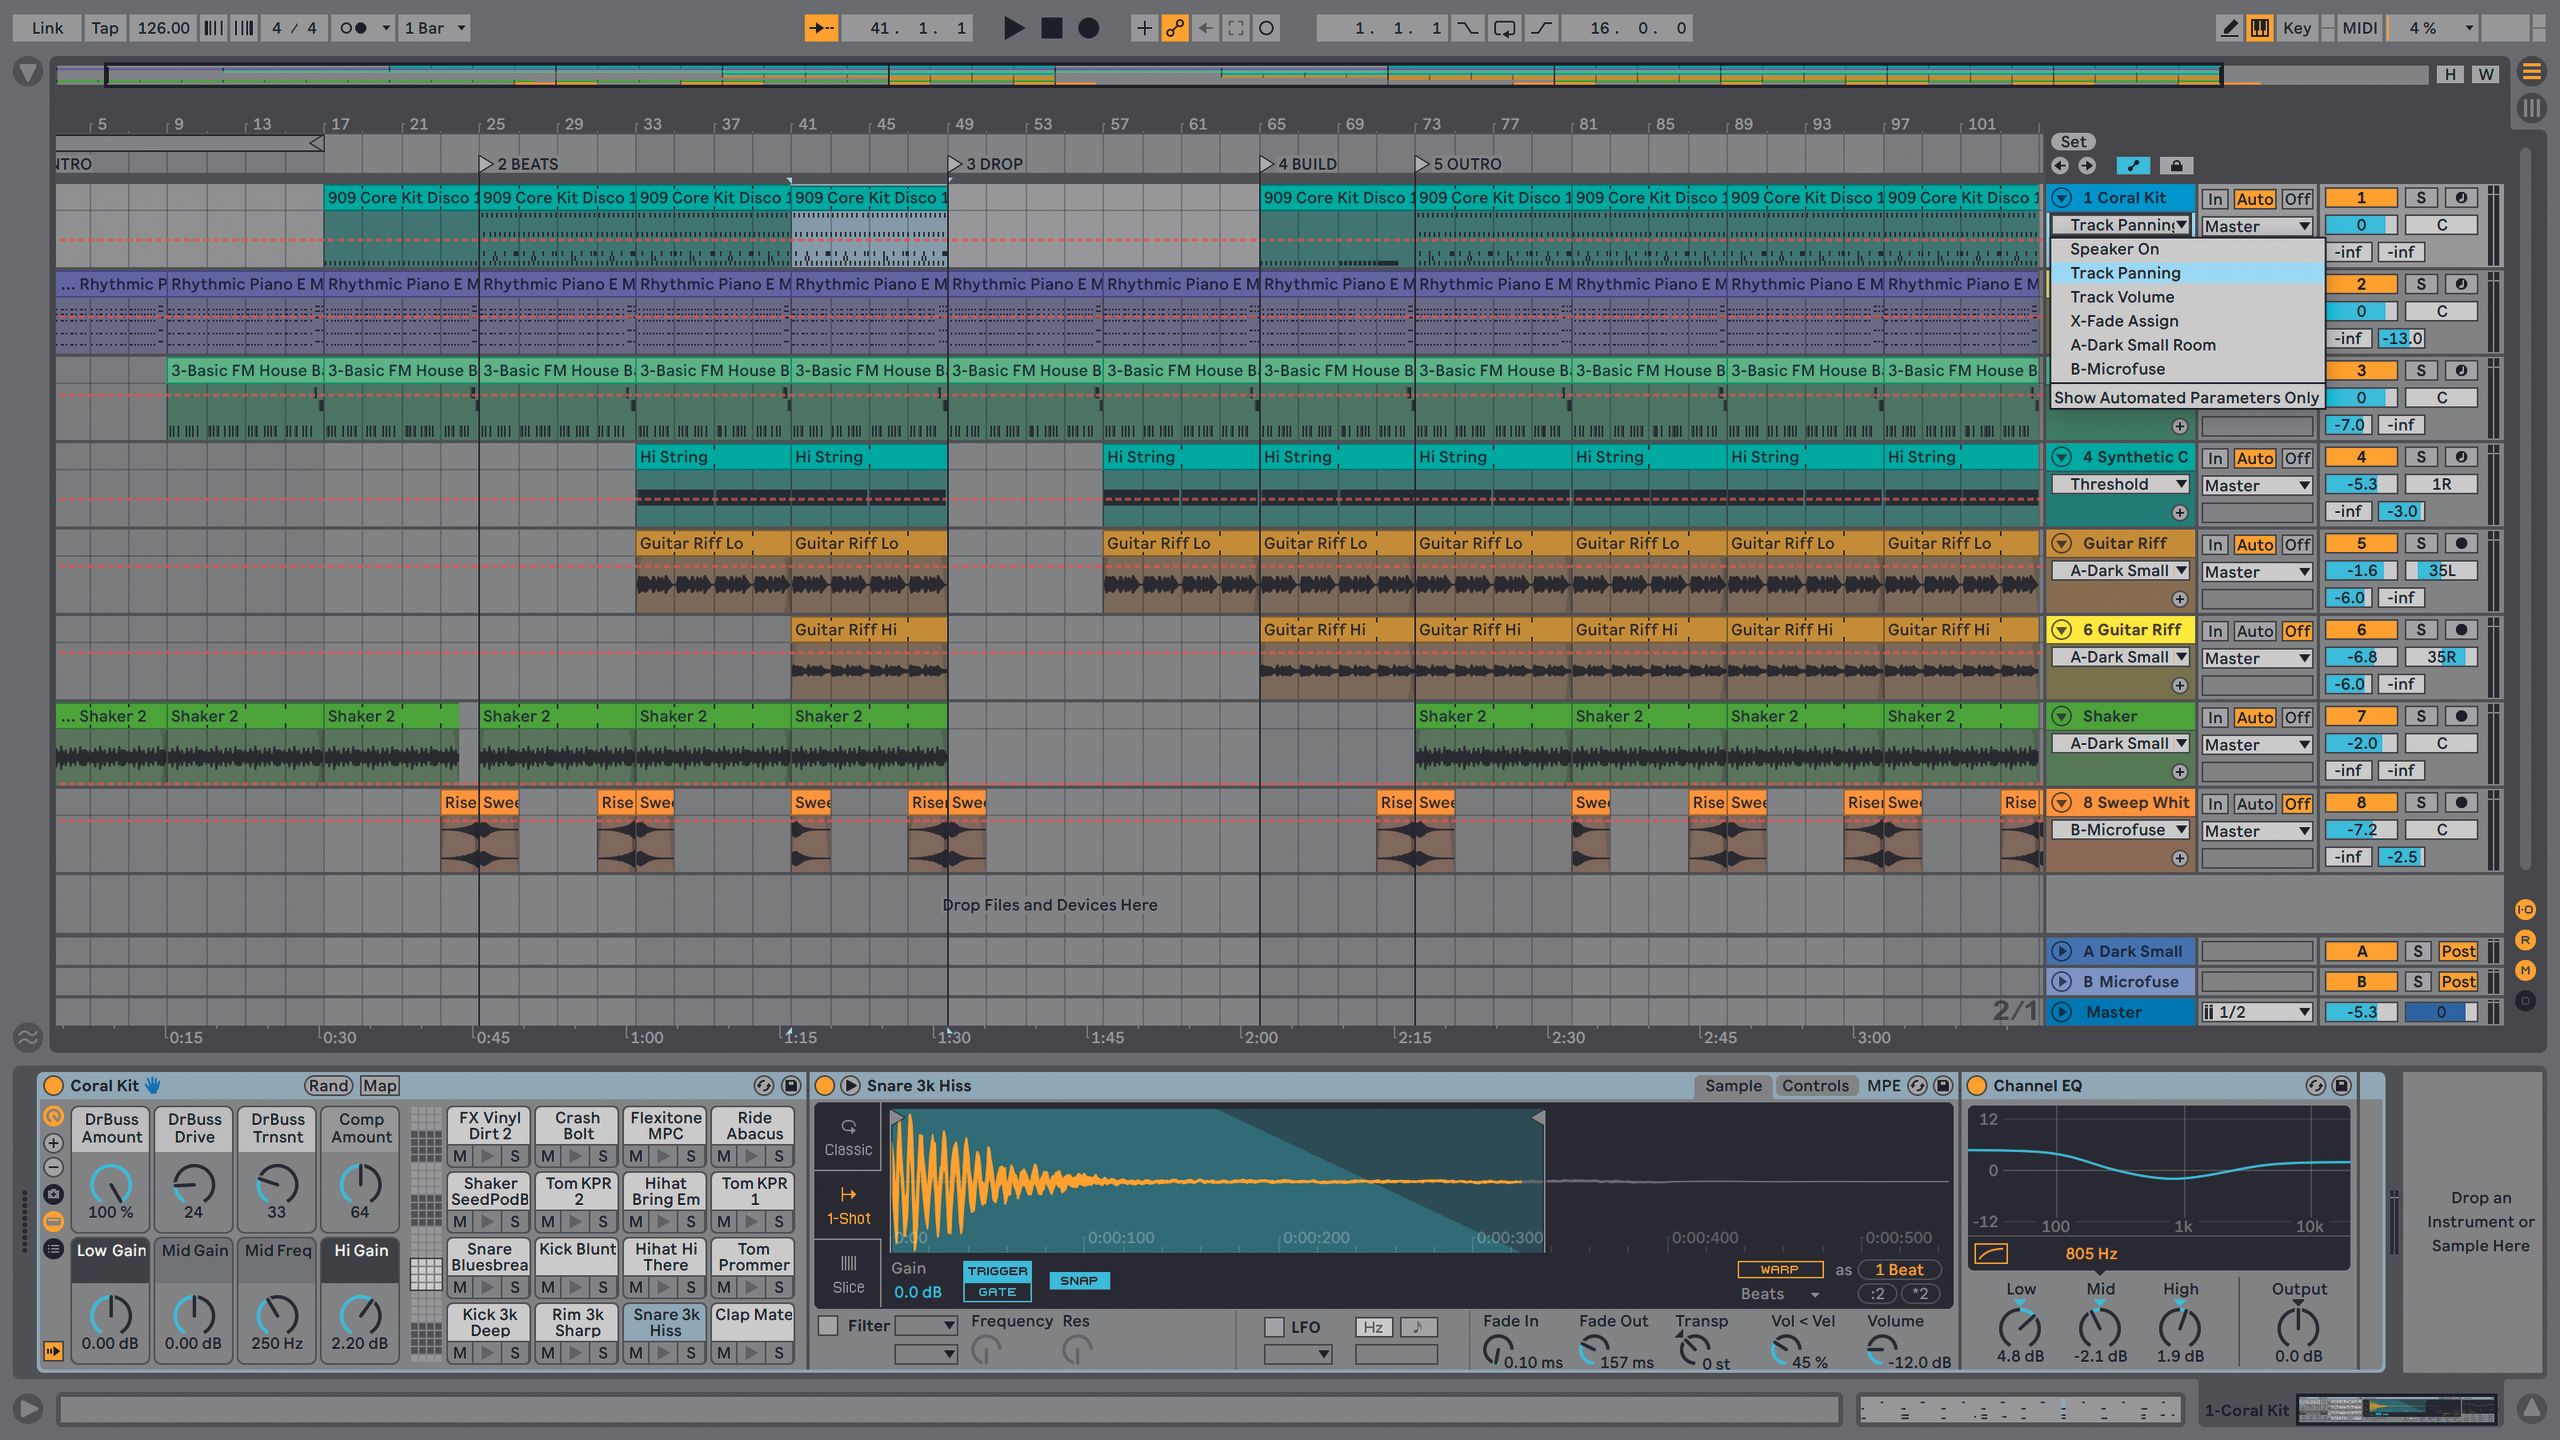This screenshot has height=1440, width=2560.
Task: Enable the Filter checkbox in Simpler
Action: tap(829, 1326)
